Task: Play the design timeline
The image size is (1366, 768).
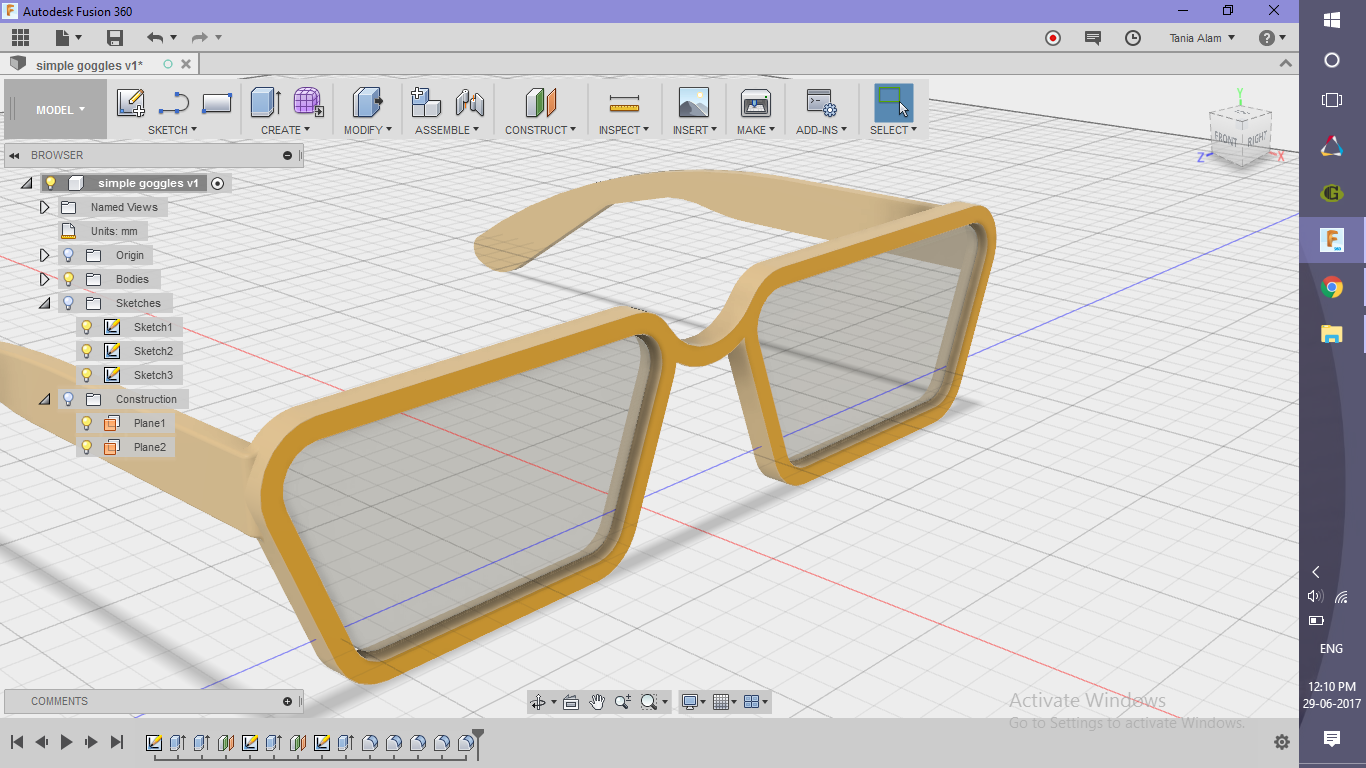Action: coord(66,742)
